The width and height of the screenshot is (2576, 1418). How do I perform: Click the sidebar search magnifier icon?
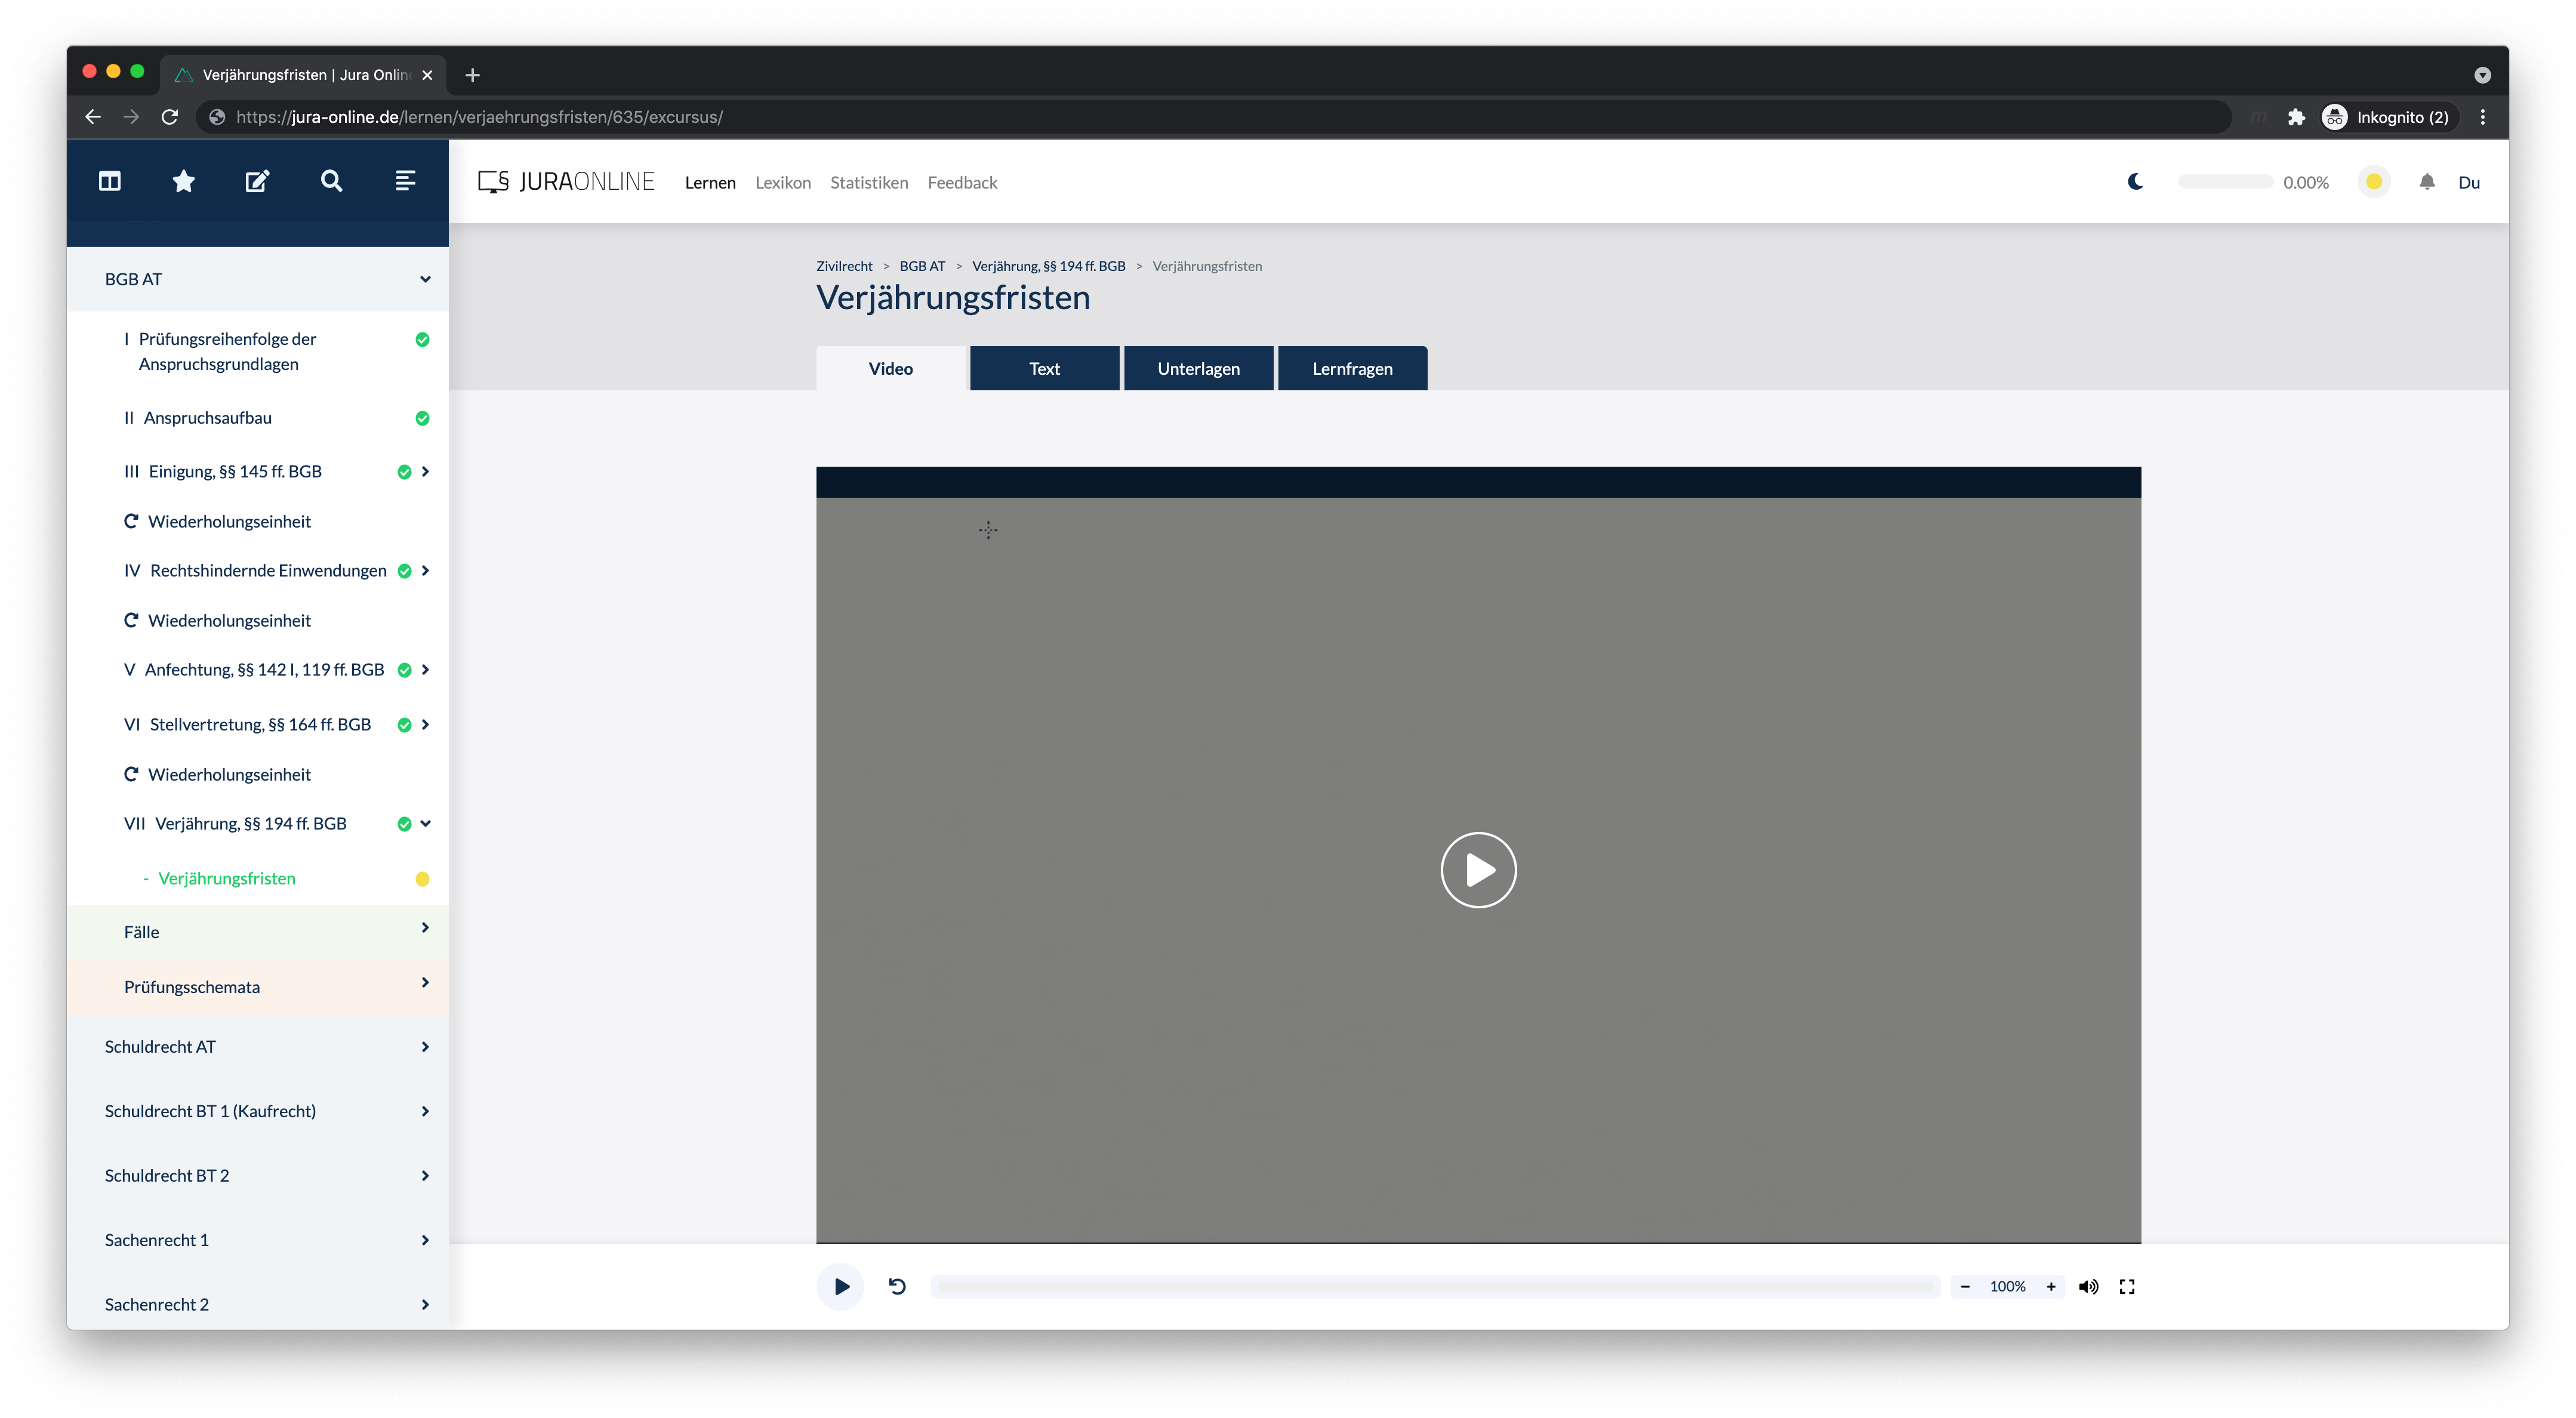[331, 181]
